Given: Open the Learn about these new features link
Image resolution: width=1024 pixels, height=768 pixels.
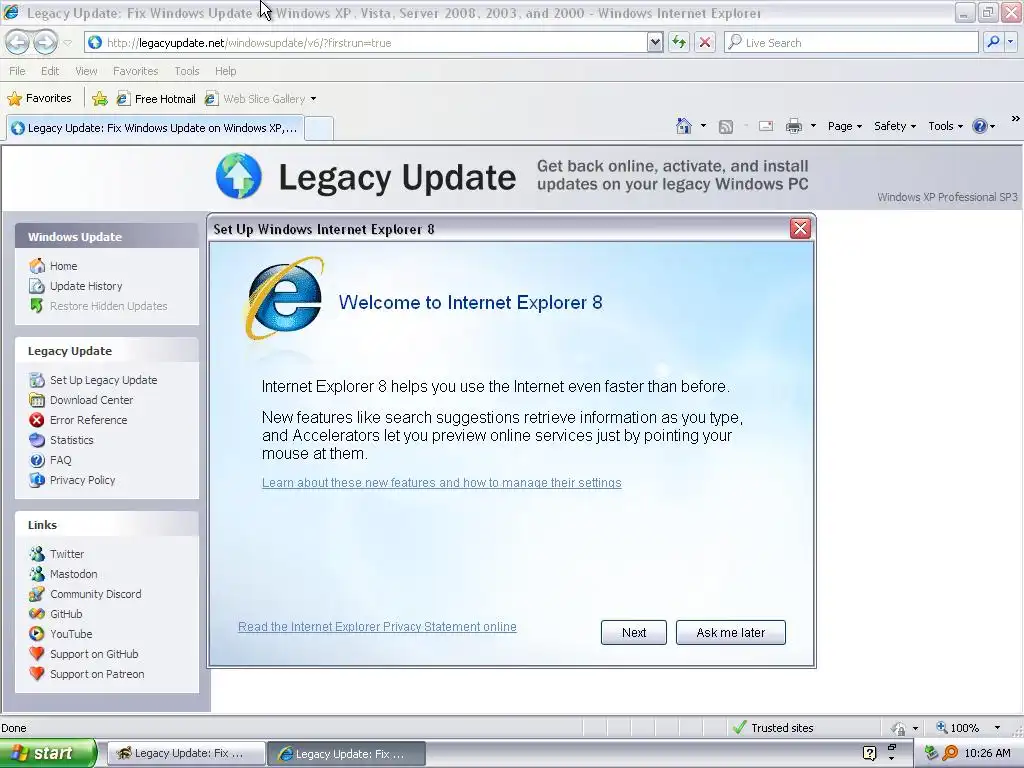Looking at the screenshot, I should tap(441, 483).
